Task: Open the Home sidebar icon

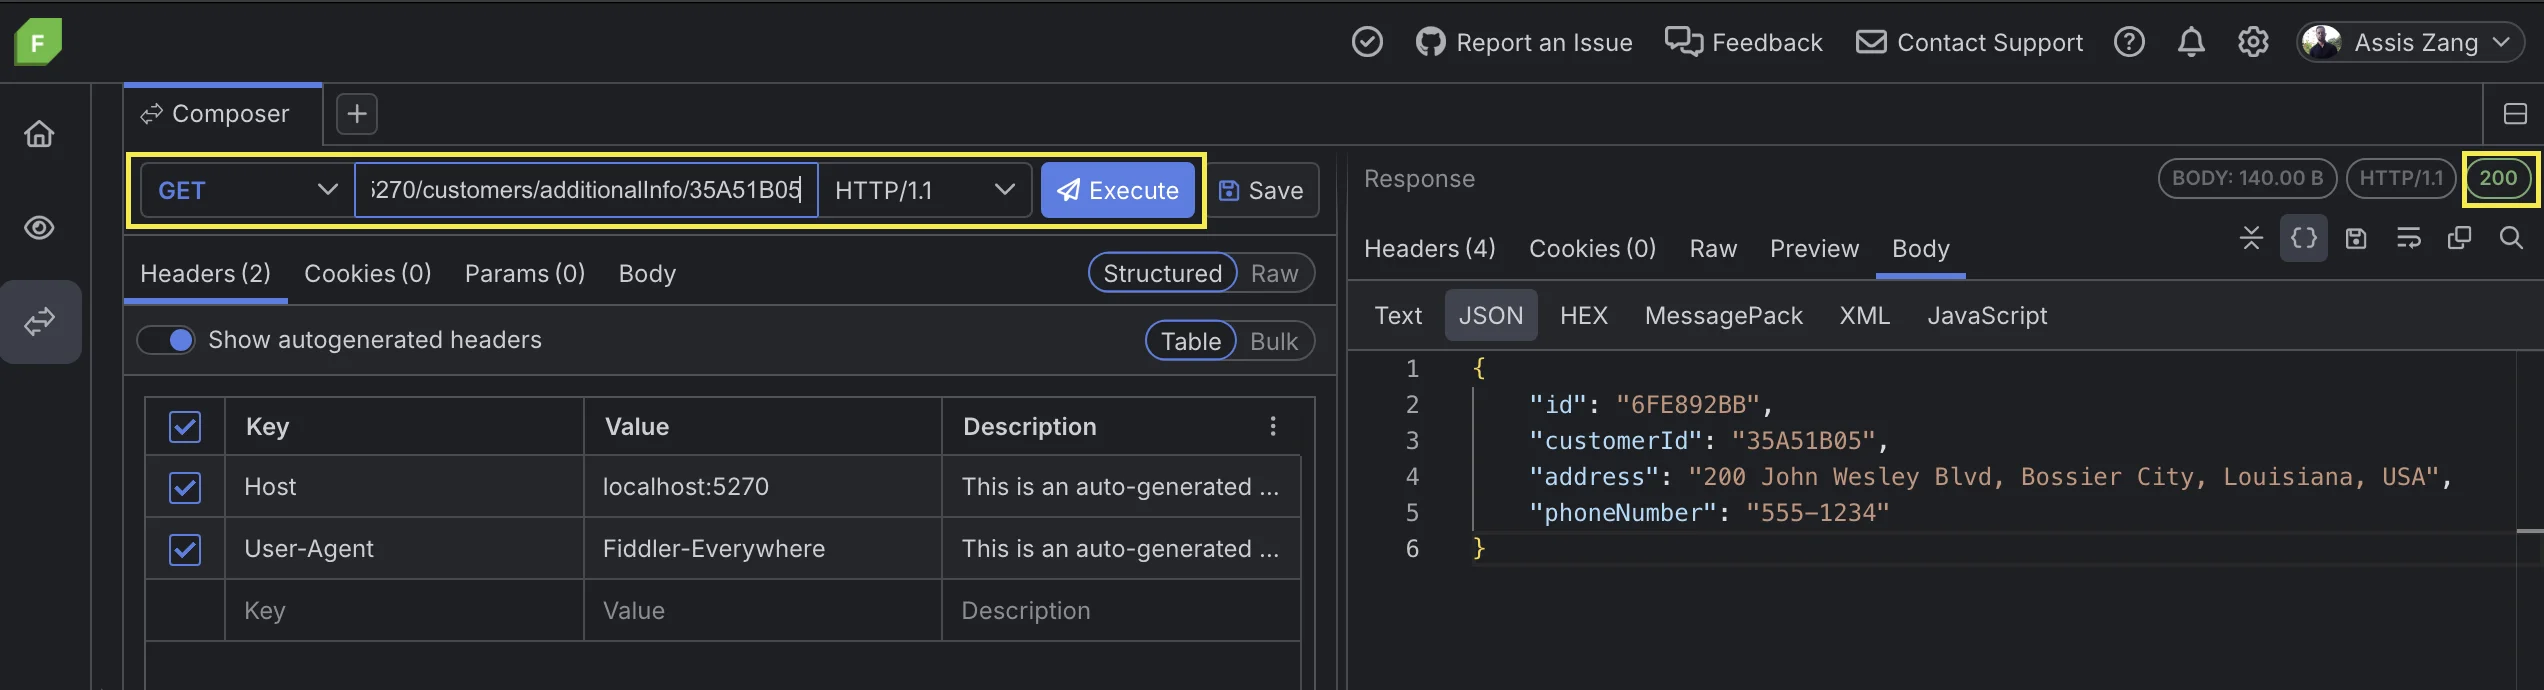Action: pyautogui.click(x=39, y=134)
